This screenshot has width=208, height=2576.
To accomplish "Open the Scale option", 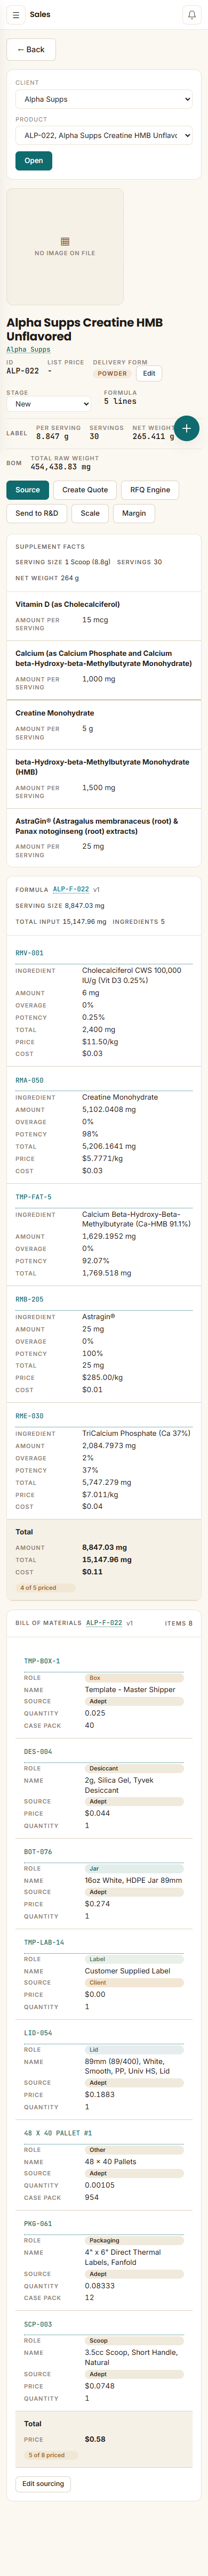I will coord(90,513).
